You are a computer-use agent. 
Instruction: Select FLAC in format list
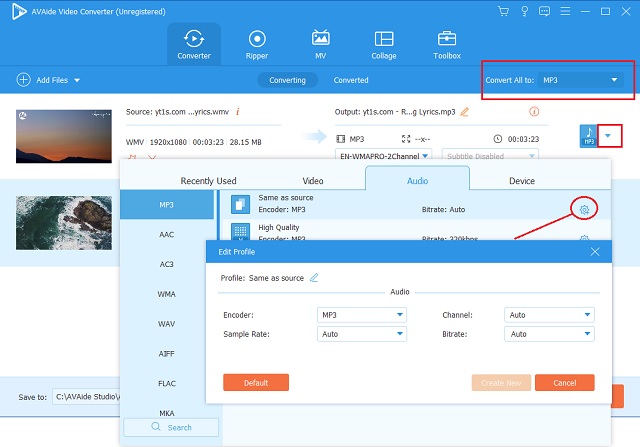click(x=167, y=383)
